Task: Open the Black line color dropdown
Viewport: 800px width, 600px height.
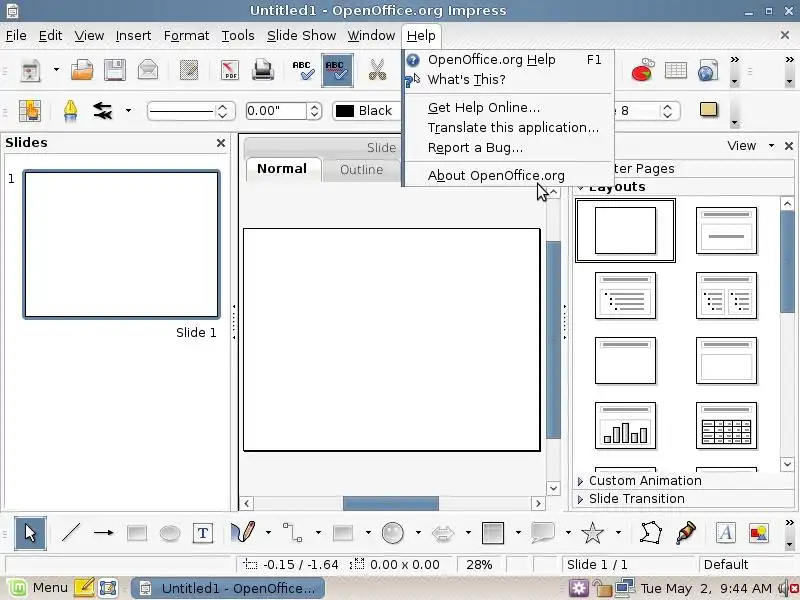Action: 366,111
